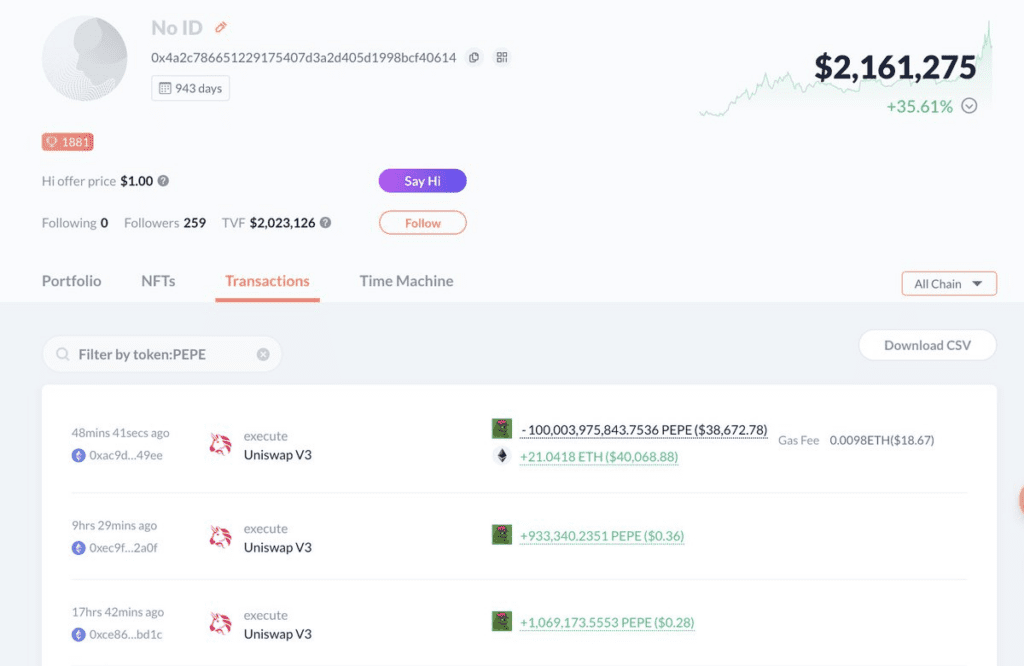Click the Follow button
Viewport: 1024px width, 666px height.
[x=422, y=223]
